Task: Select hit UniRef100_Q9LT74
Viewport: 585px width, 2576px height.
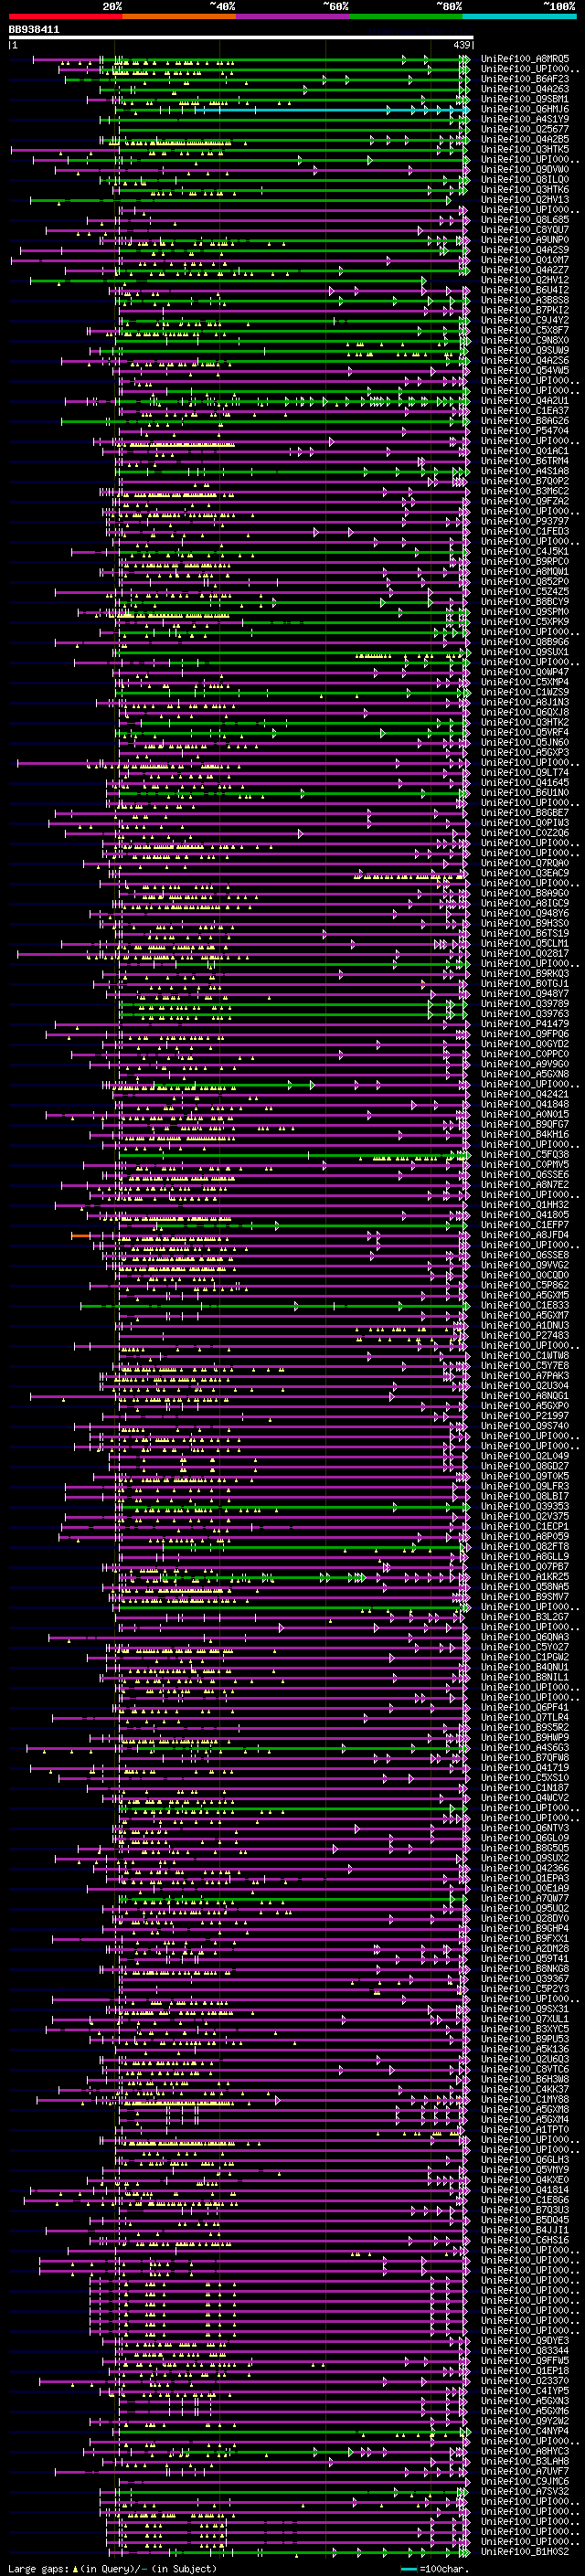Action: coord(525,772)
